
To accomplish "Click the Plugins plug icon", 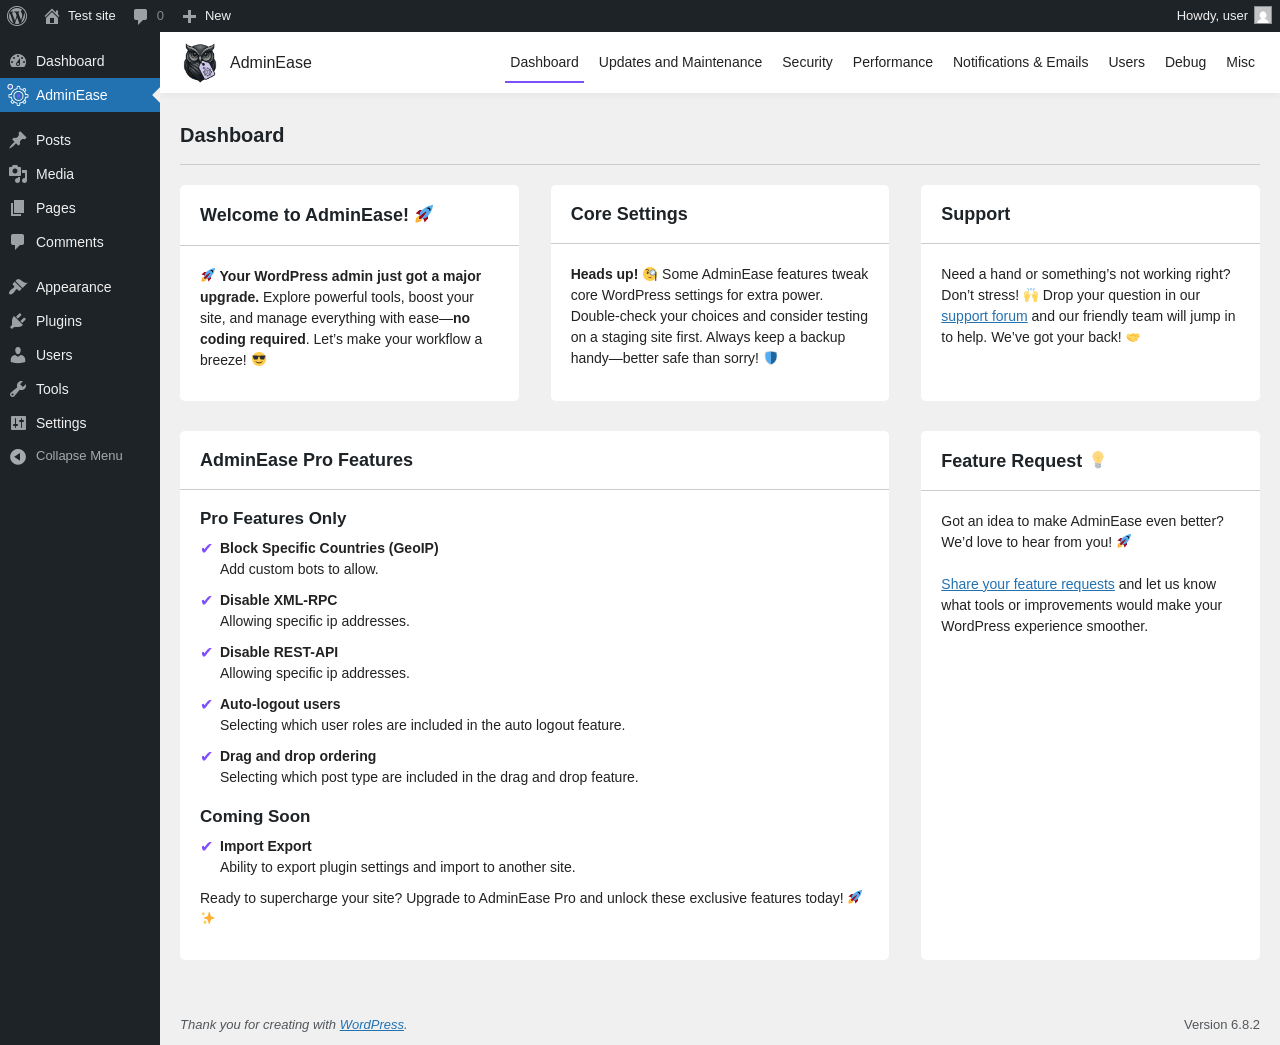I will (18, 321).
